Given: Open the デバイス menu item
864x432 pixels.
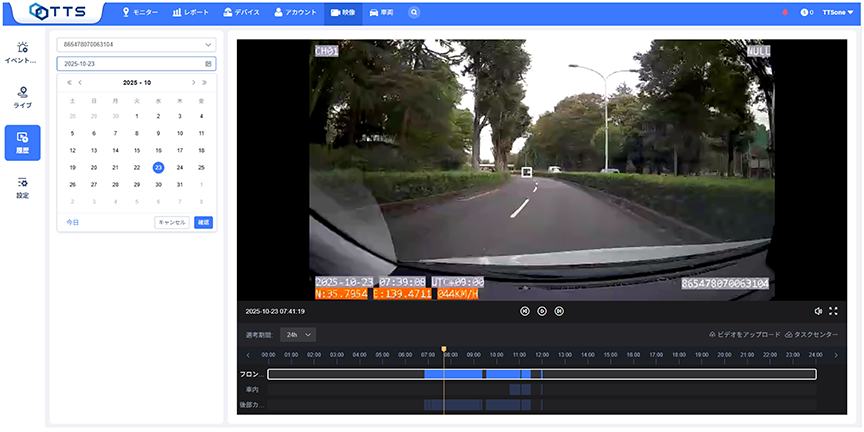Looking at the screenshot, I should tap(241, 13).
